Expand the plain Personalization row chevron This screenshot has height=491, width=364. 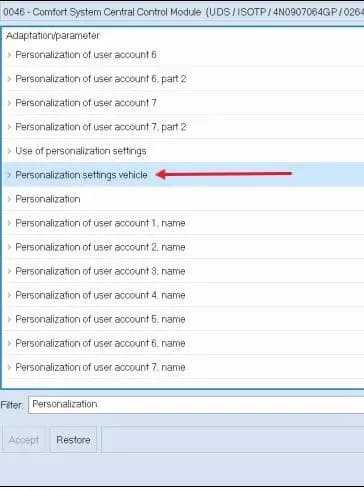(9, 199)
